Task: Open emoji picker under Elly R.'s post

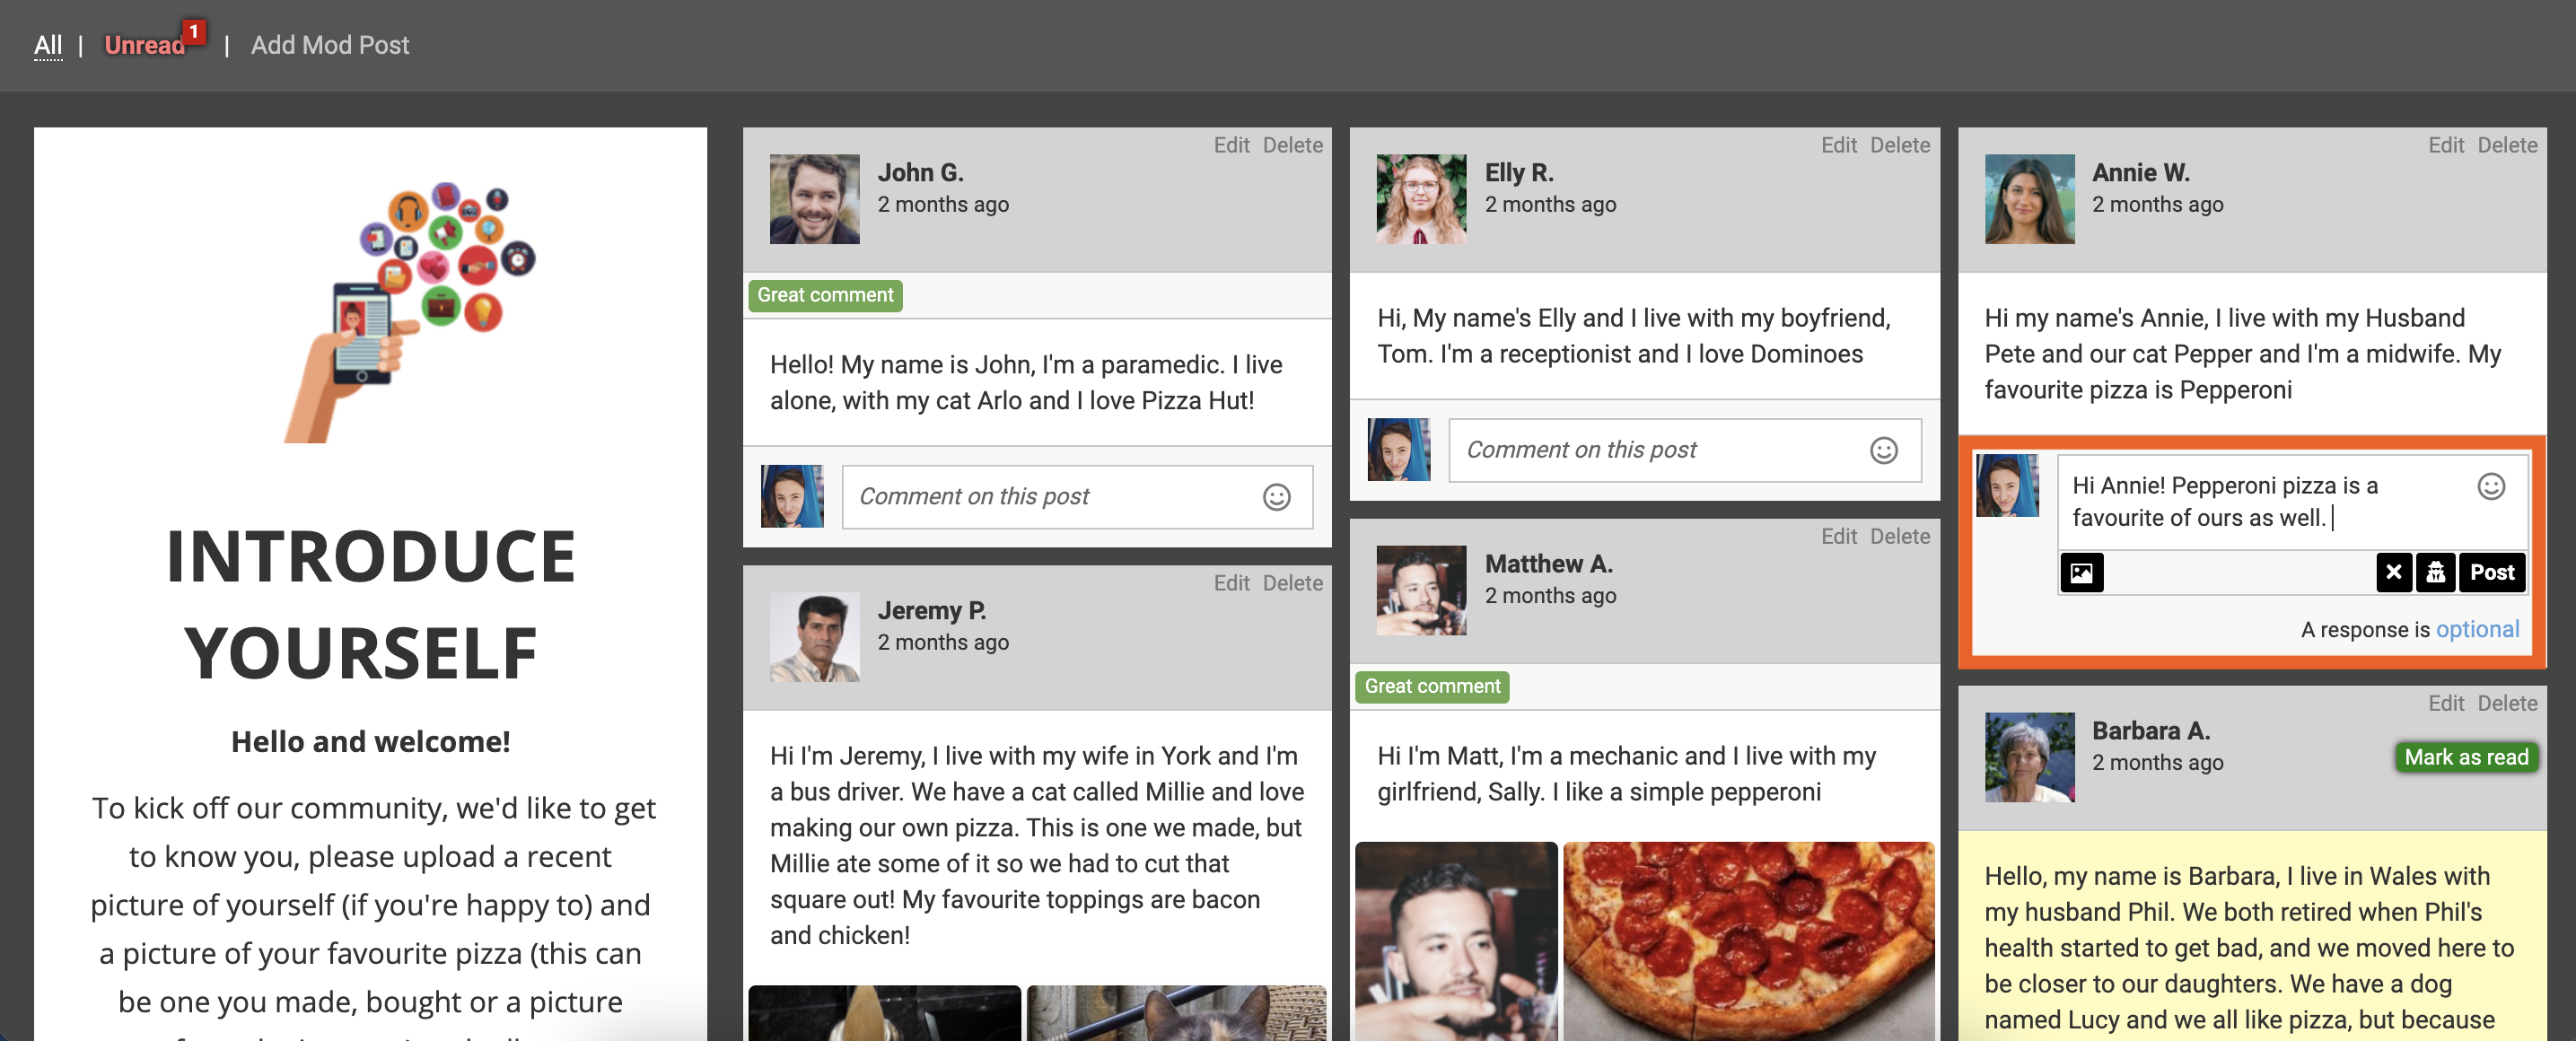Action: click(x=1883, y=451)
